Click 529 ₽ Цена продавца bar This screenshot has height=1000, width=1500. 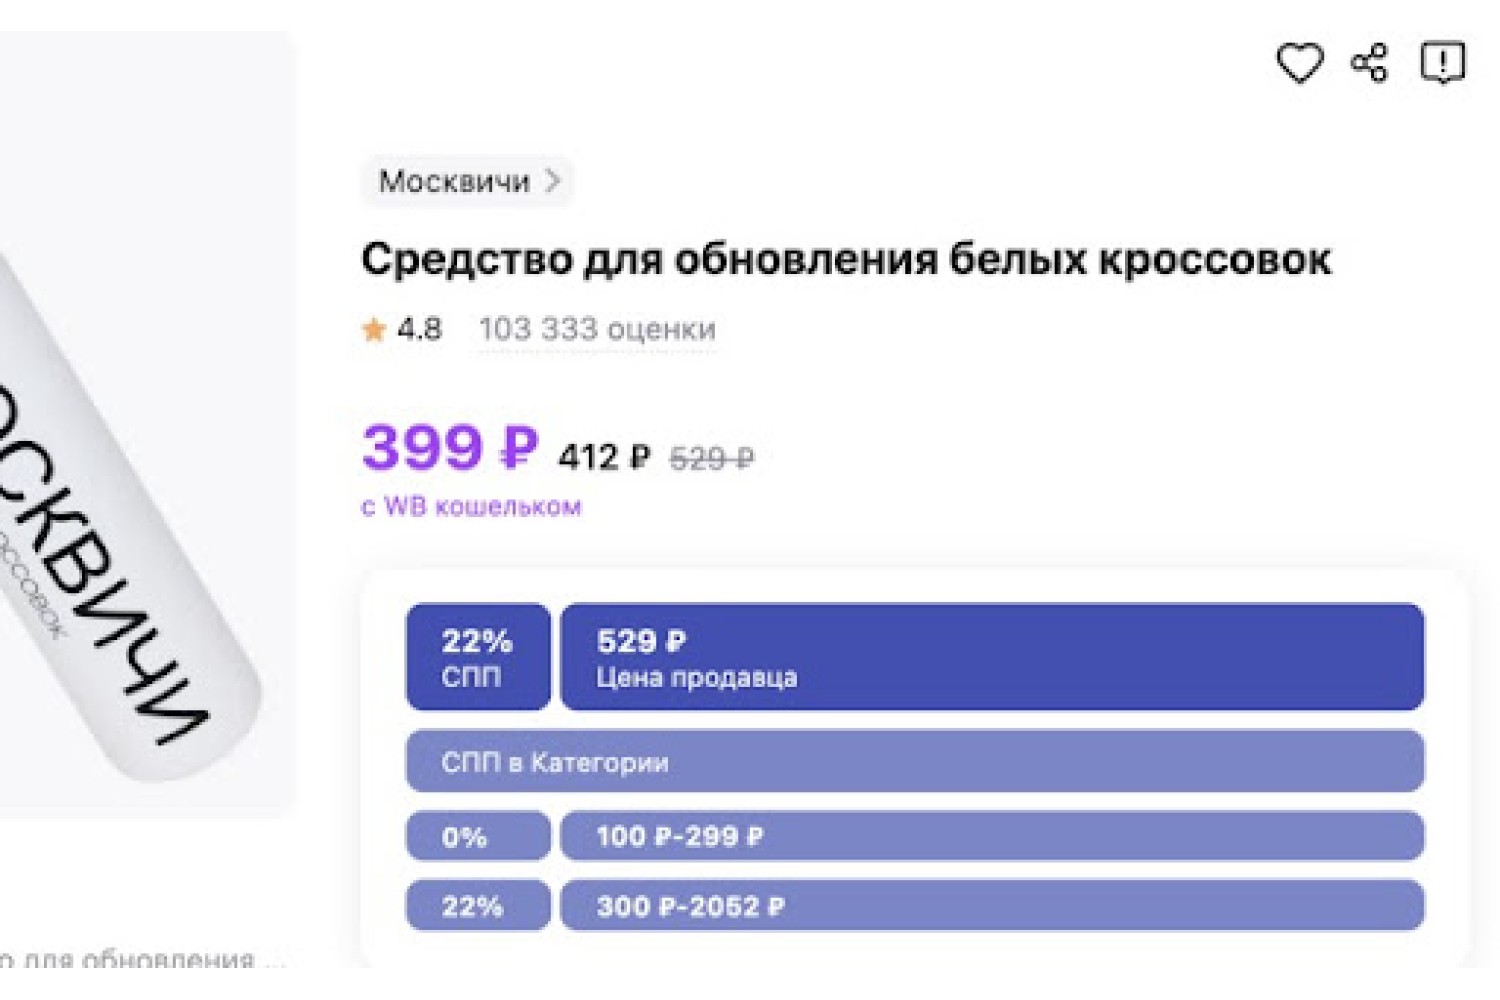[992, 657]
